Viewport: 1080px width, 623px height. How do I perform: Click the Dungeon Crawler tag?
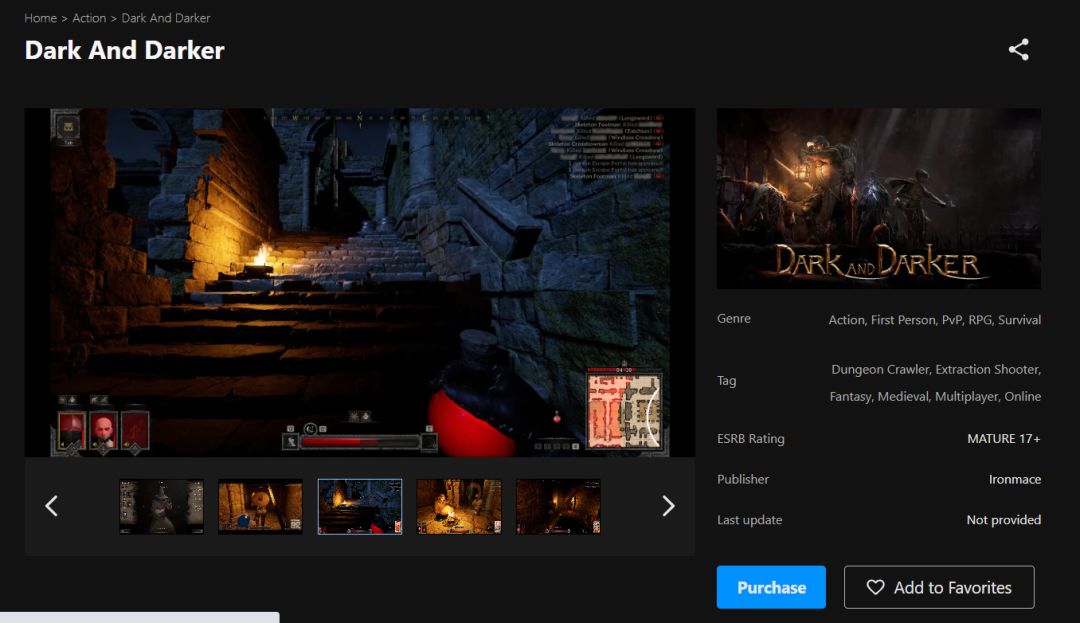(x=880, y=370)
